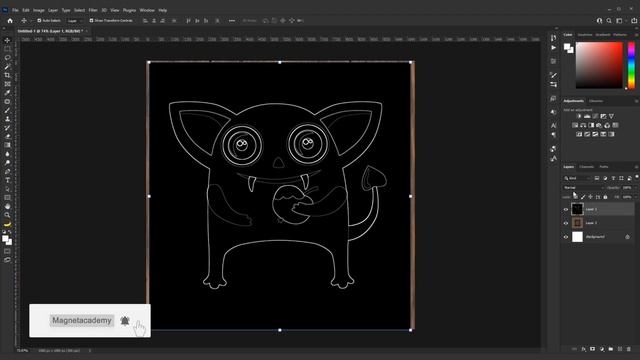Switch to the Libraries tab
640x360 pixels.
[x=596, y=101]
